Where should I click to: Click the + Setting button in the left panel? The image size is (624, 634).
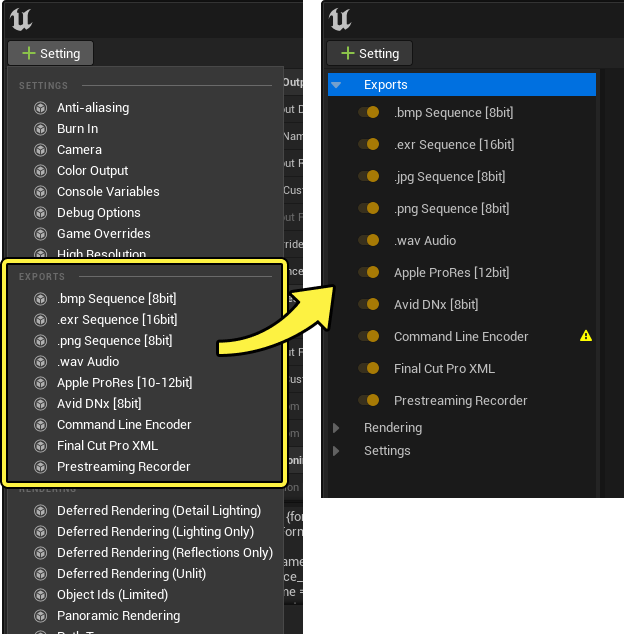click(51, 53)
